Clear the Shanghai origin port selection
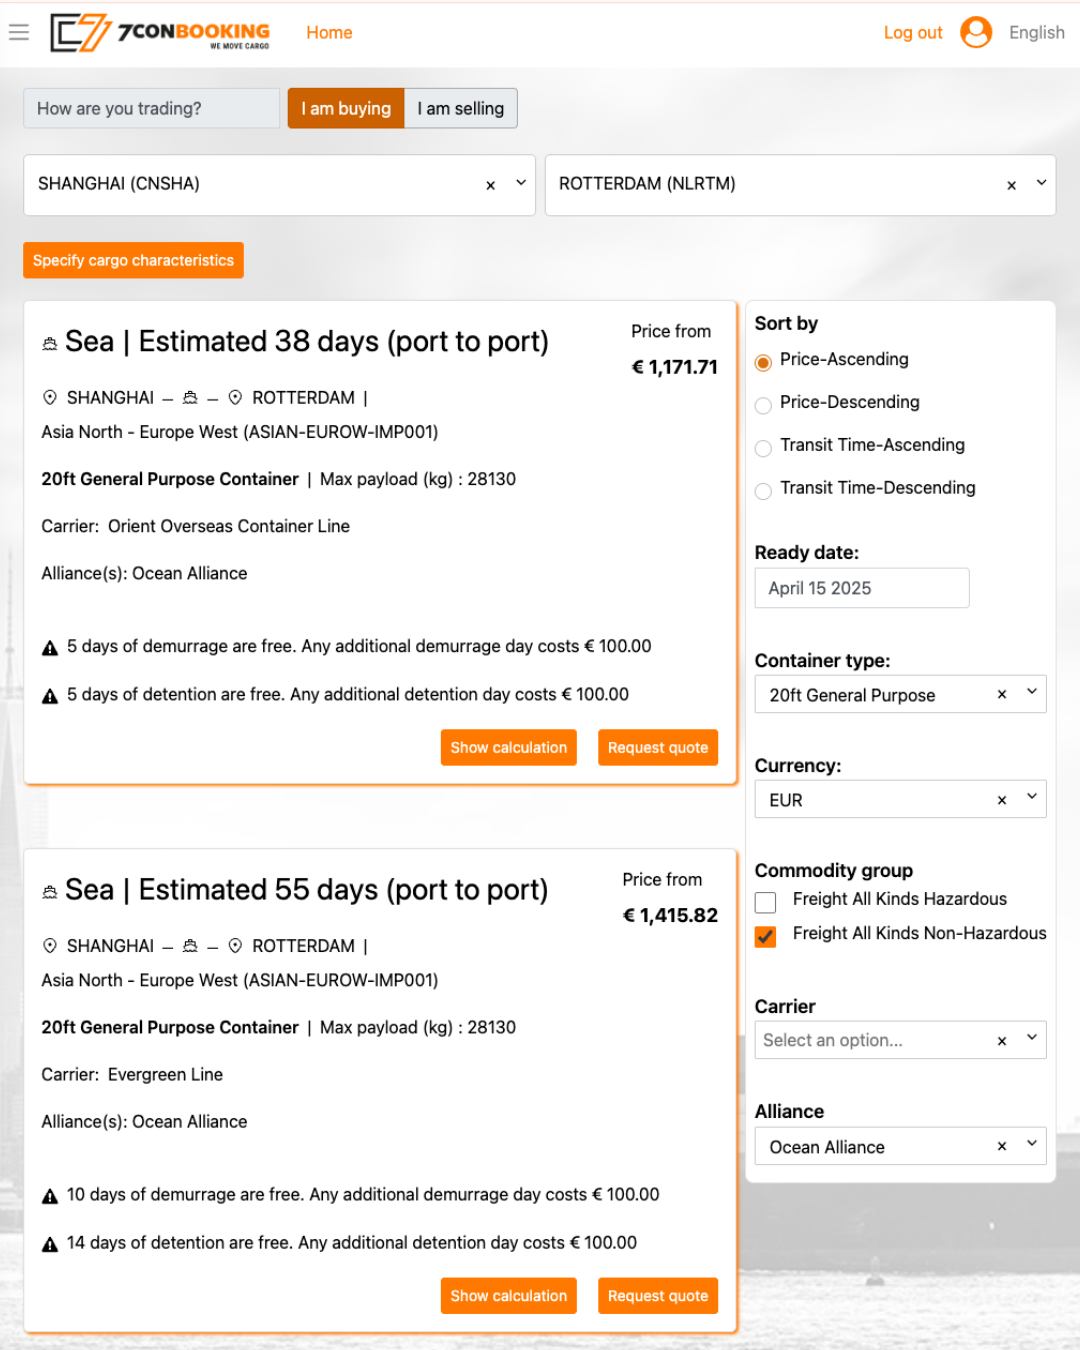The height and width of the screenshot is (1350, 1080). [x=491, y=185]
